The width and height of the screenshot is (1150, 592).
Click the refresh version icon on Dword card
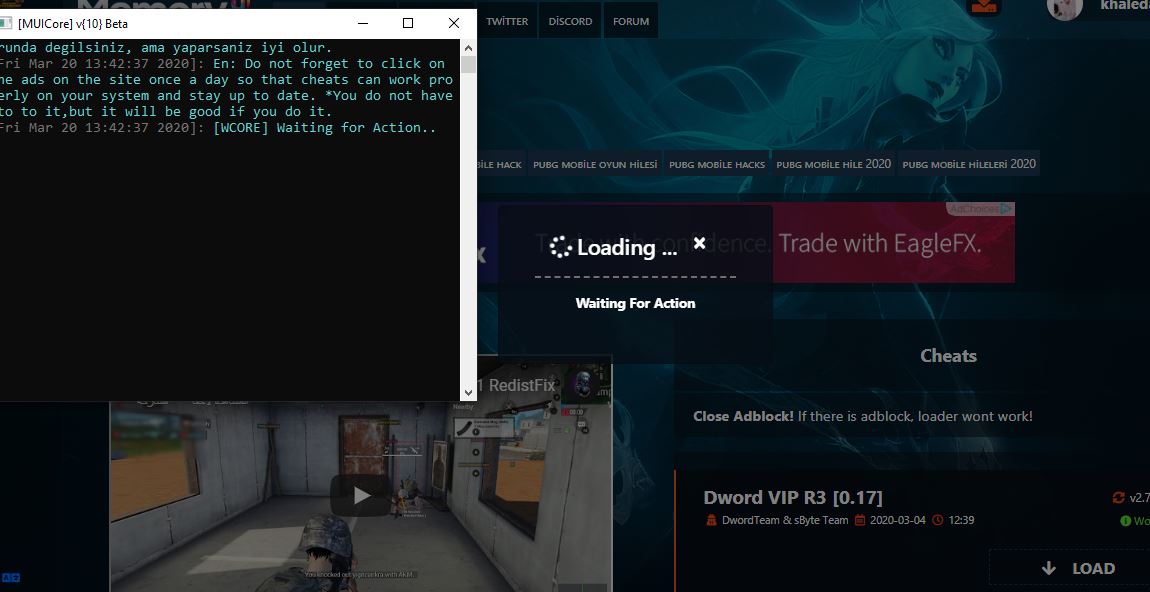click(x=1118, y=497)
